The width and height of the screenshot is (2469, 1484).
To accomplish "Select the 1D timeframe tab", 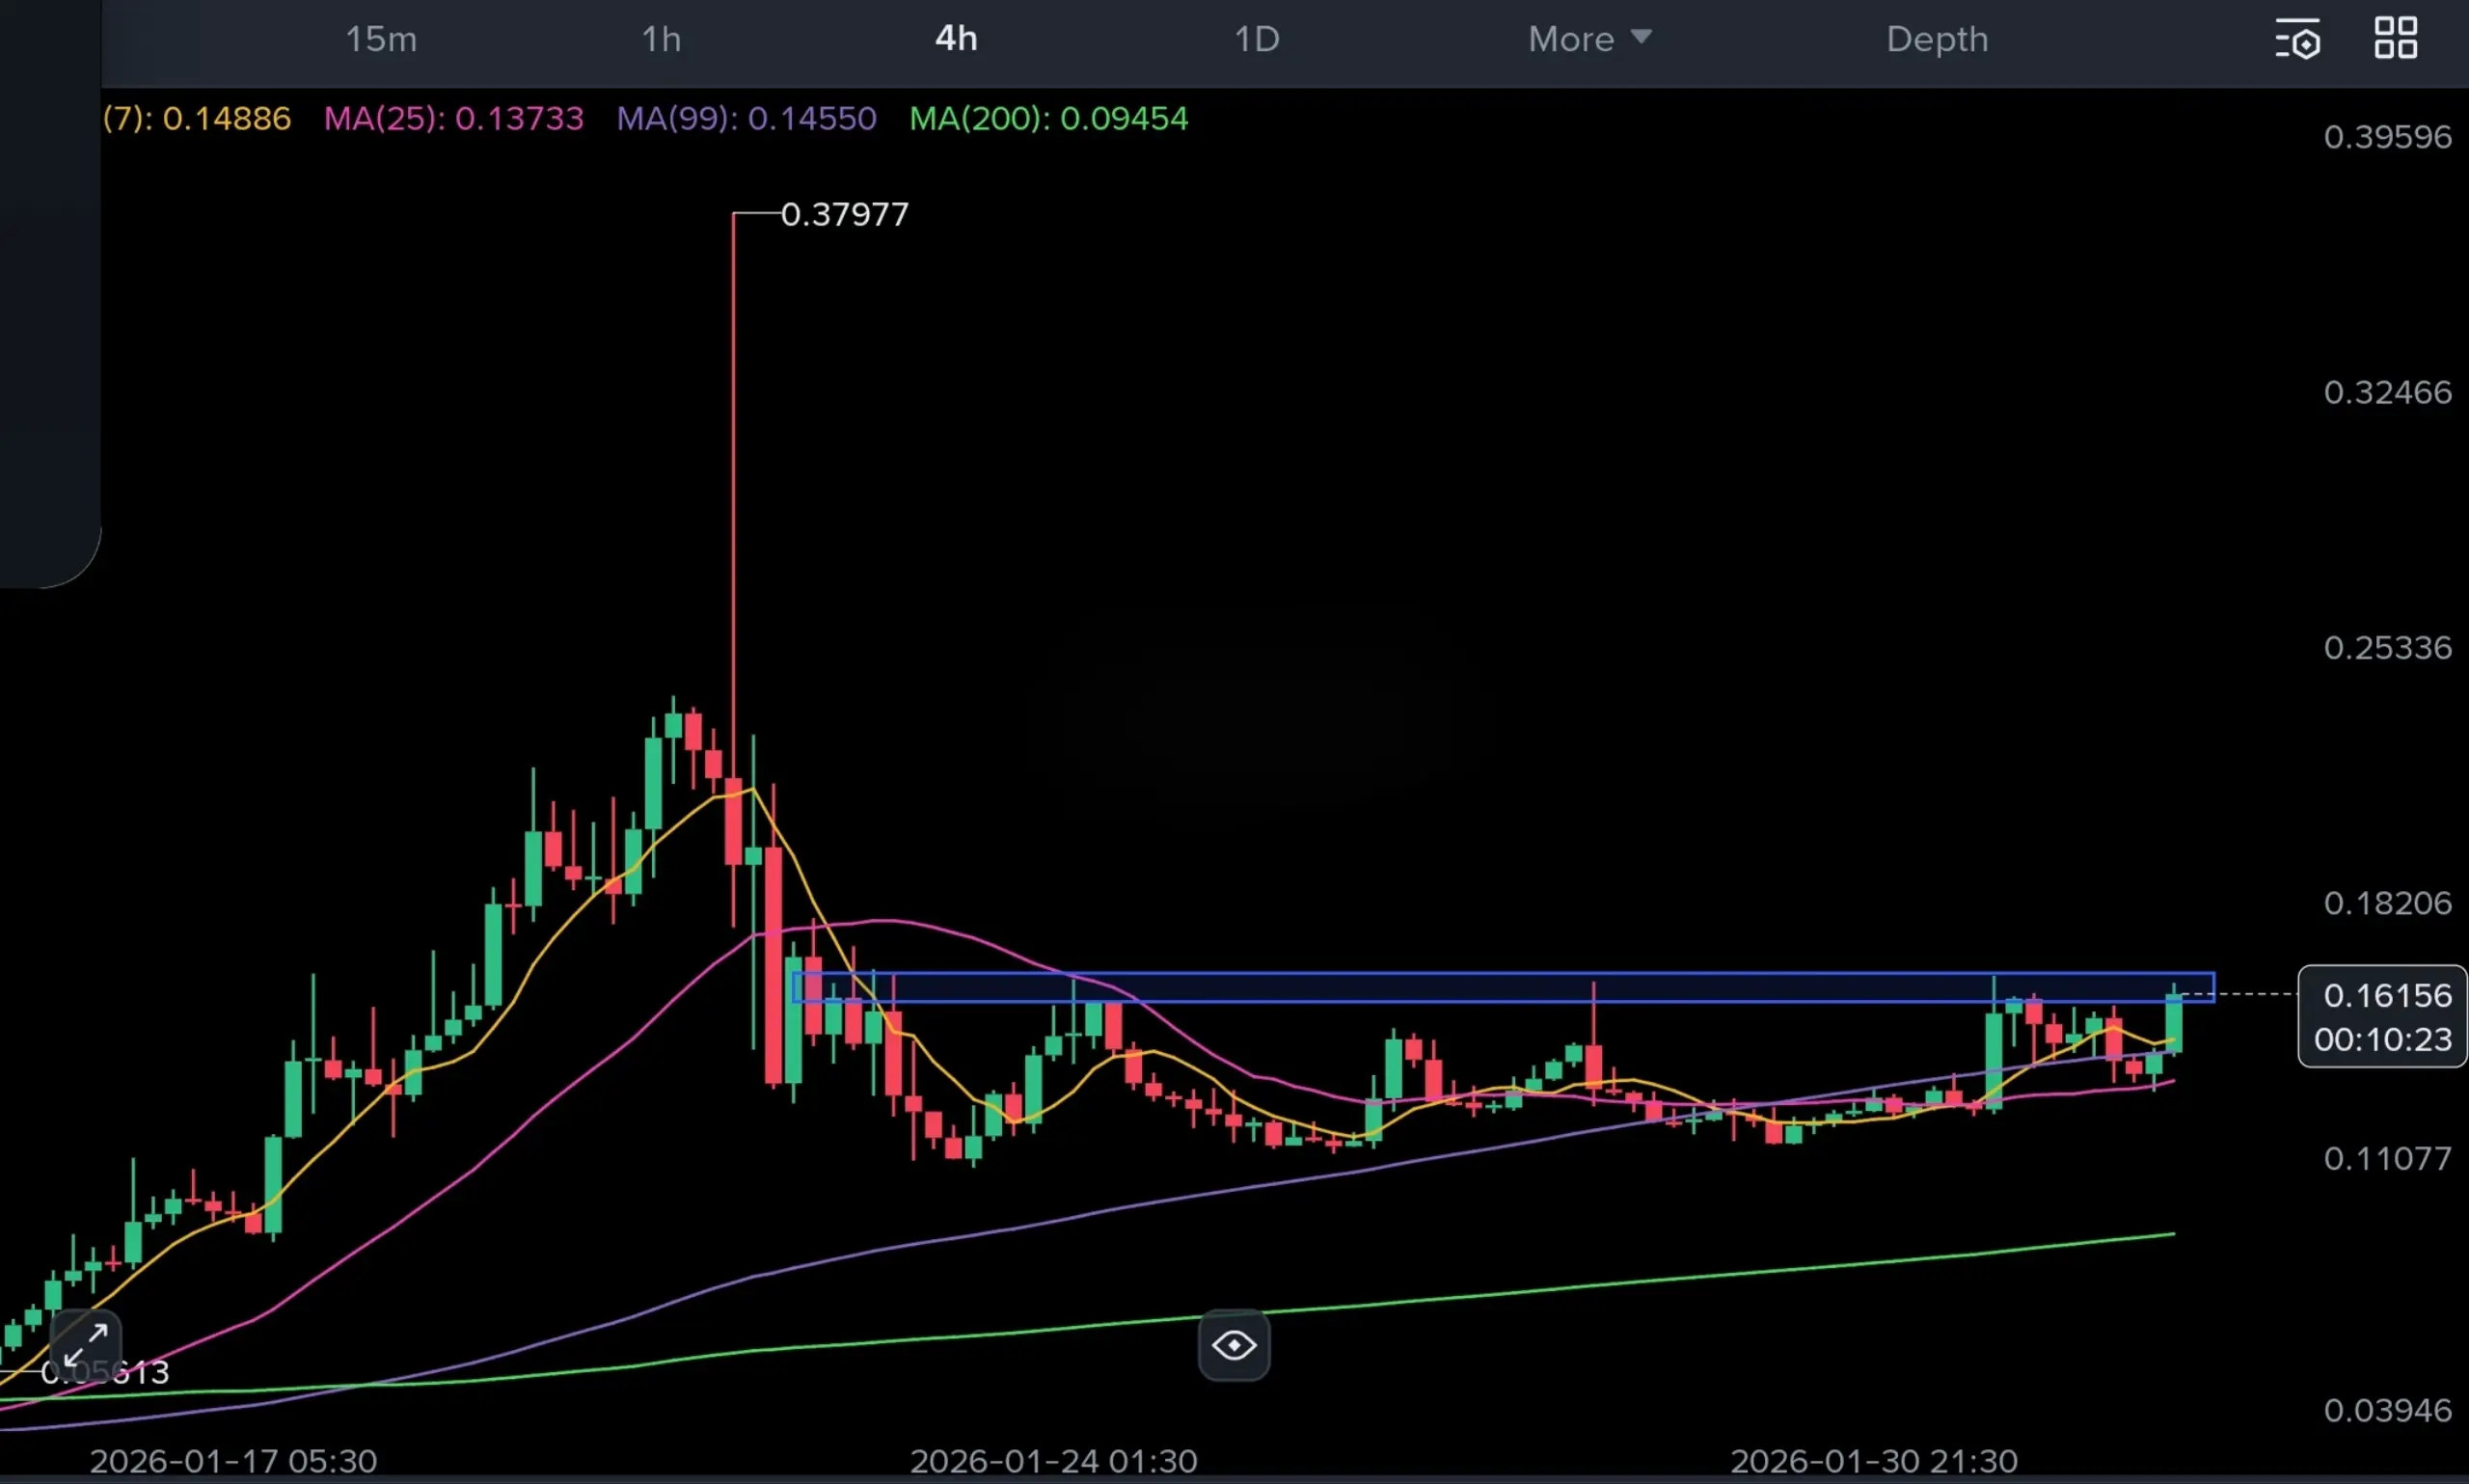I will pos(1256,39).
